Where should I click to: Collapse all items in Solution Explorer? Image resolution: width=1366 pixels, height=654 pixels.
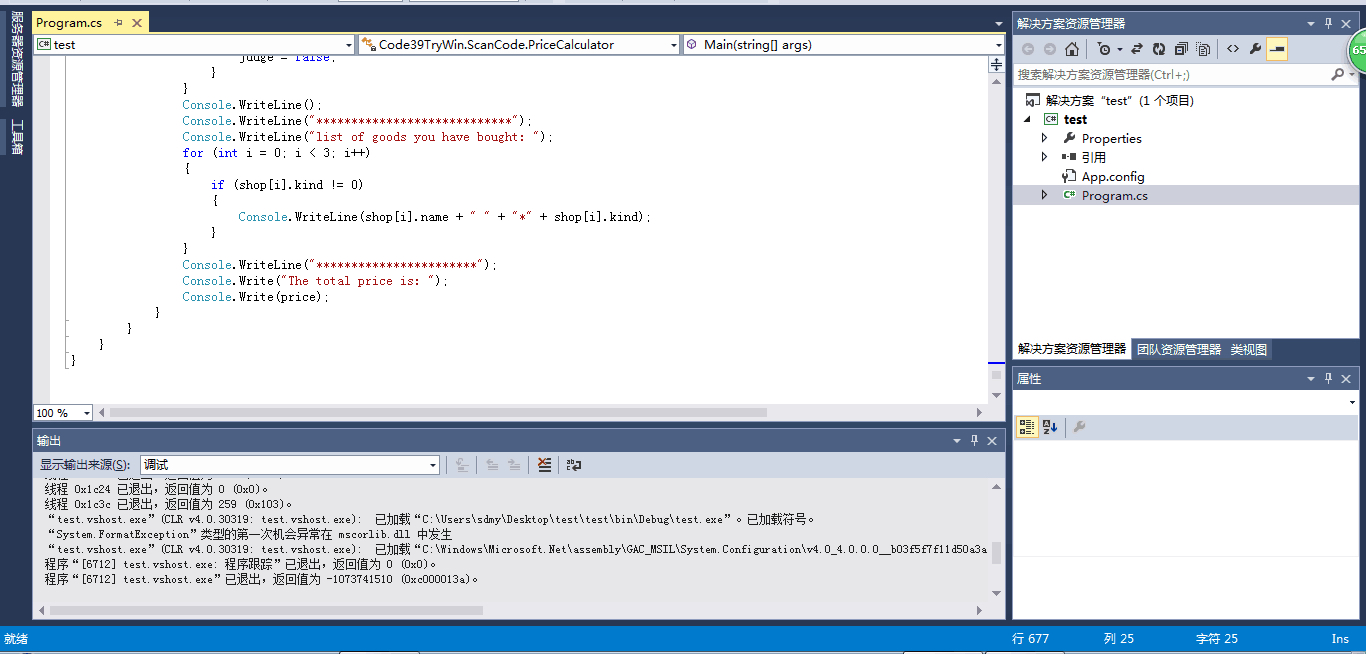1181,49
